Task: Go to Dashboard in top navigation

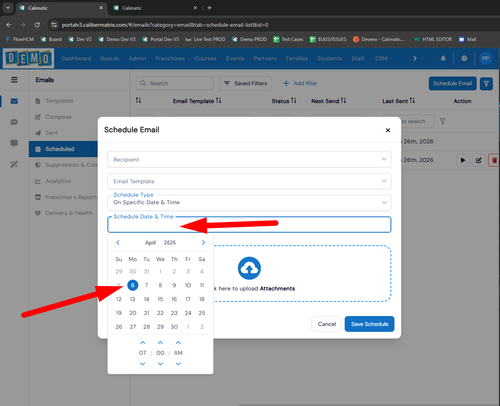Action: pos(76,58)
